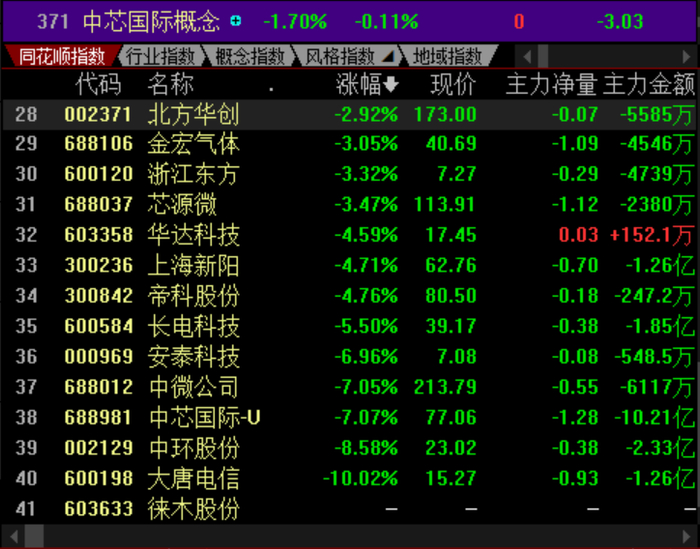Image resolution: width=700 pixels, height=549 pixels.
Task: Open the 地域指数 tab
Action: point(447,56)
